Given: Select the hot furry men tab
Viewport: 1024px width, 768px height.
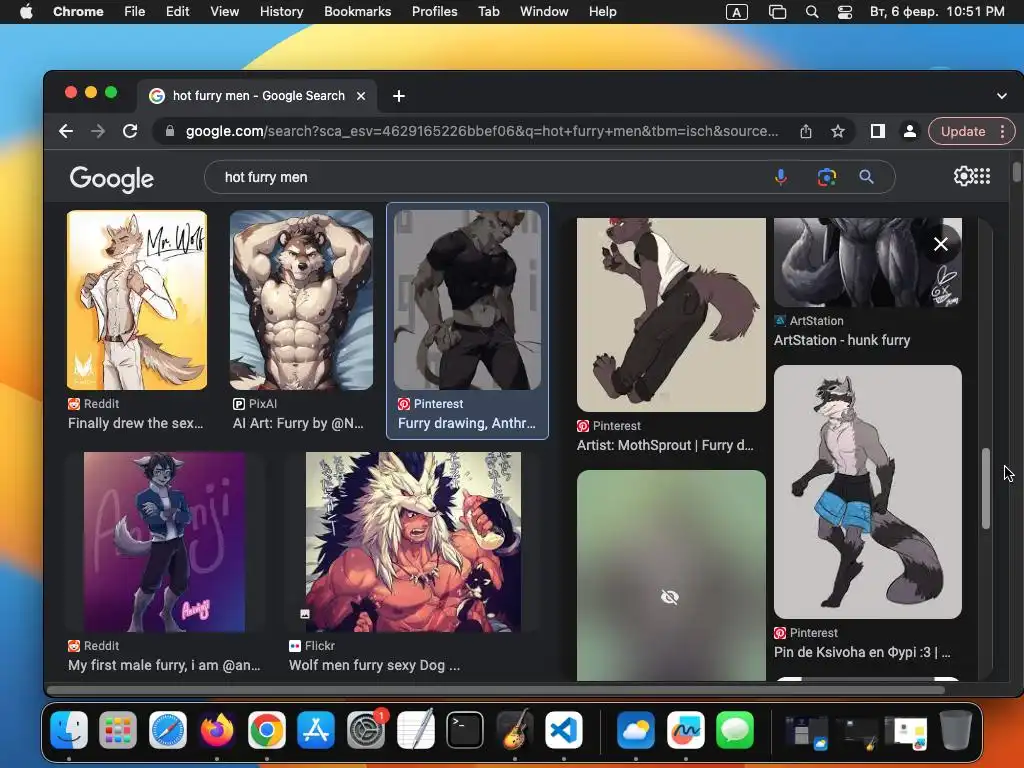Looking at the screenshot, I should click(x=257, y=96).
